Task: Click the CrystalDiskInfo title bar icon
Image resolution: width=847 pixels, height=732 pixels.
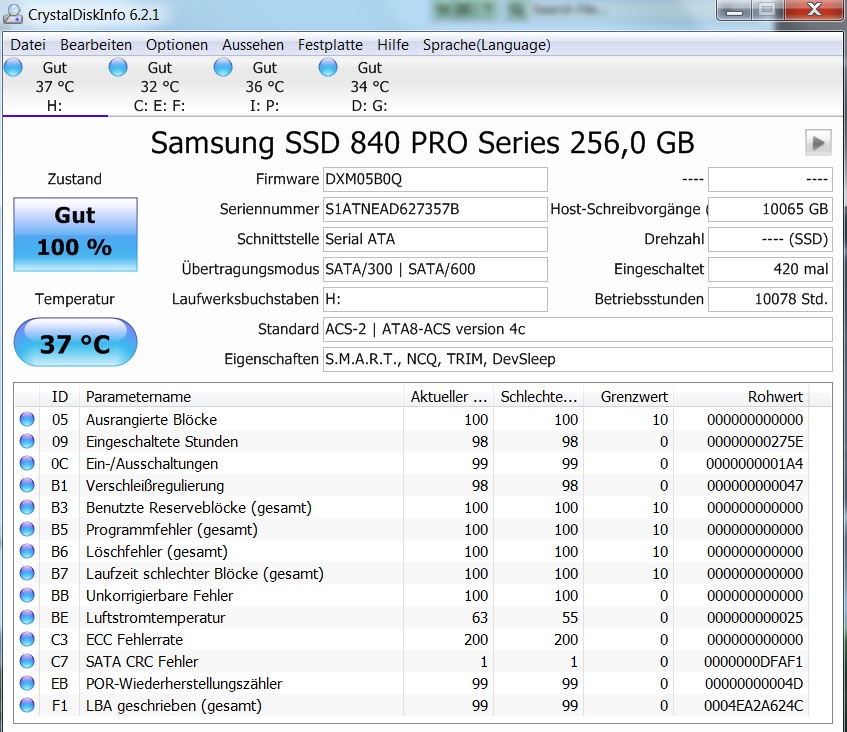Action: [x=13, y=14]
